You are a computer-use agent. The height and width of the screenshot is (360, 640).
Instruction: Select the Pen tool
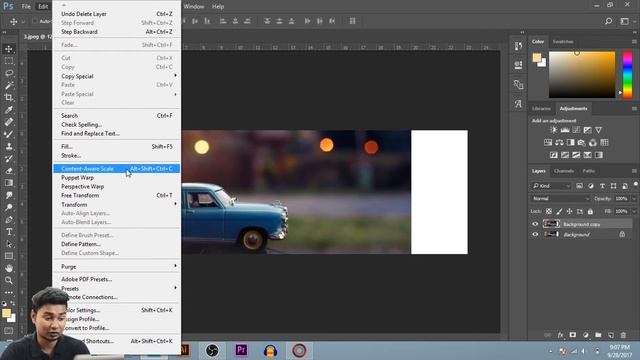click(x=9, y=220)
